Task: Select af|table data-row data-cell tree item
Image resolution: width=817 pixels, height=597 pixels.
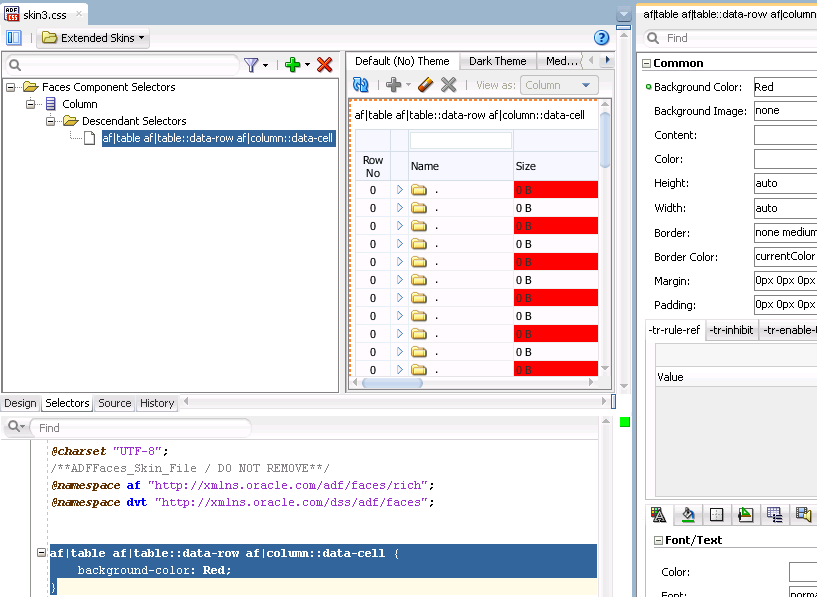Action: click(x=218, y=139)
